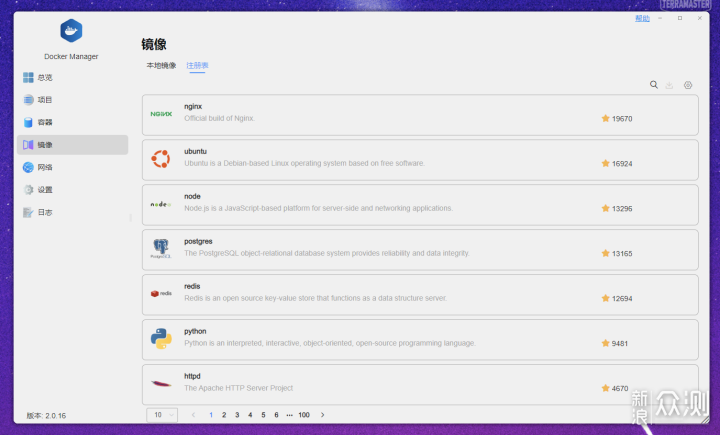Click the redis logo icon
The height and width of the screenshot is (435, 720).
click(x=161, y=294)
